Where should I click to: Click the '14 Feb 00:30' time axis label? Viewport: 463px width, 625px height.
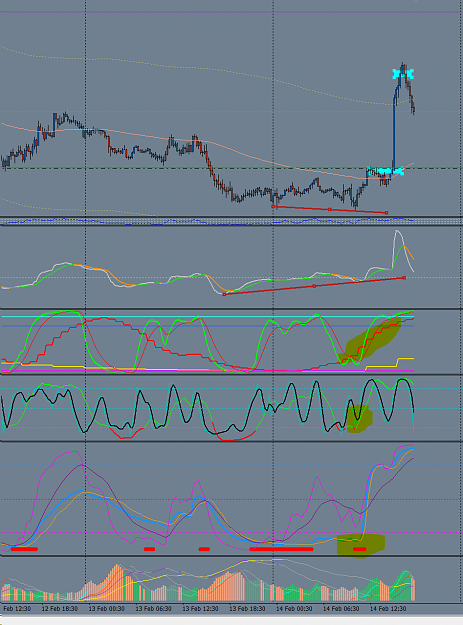pyautogui.click(x=294, y=609)
